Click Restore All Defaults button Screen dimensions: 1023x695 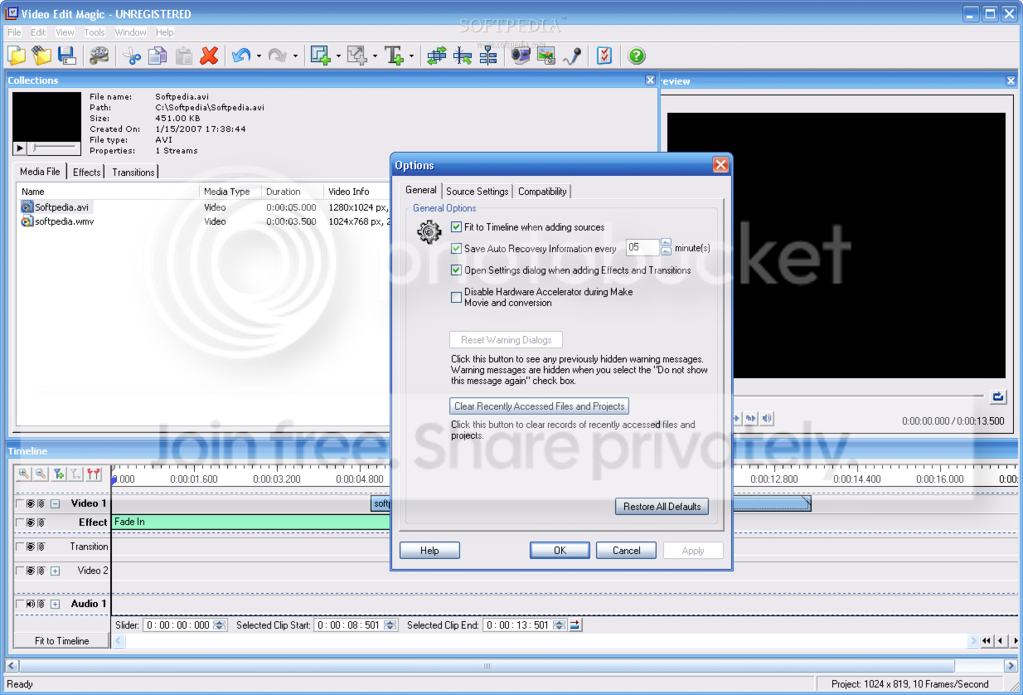coord(662,506)
